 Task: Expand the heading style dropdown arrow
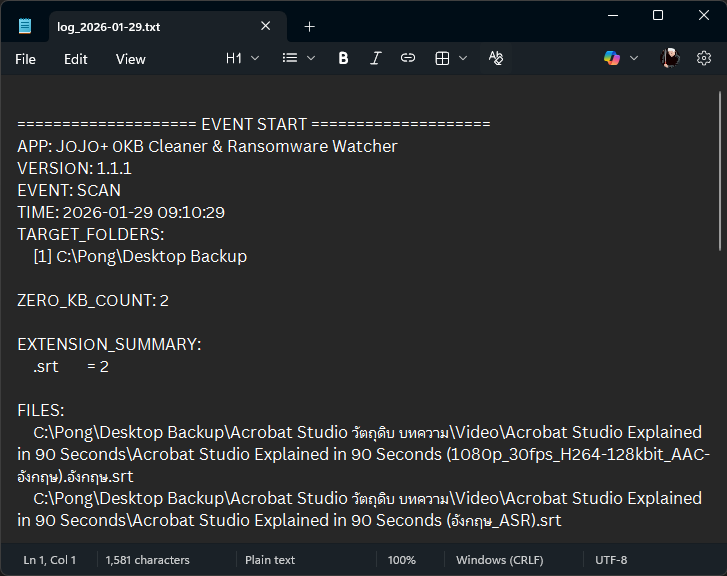tap(255, 58)
